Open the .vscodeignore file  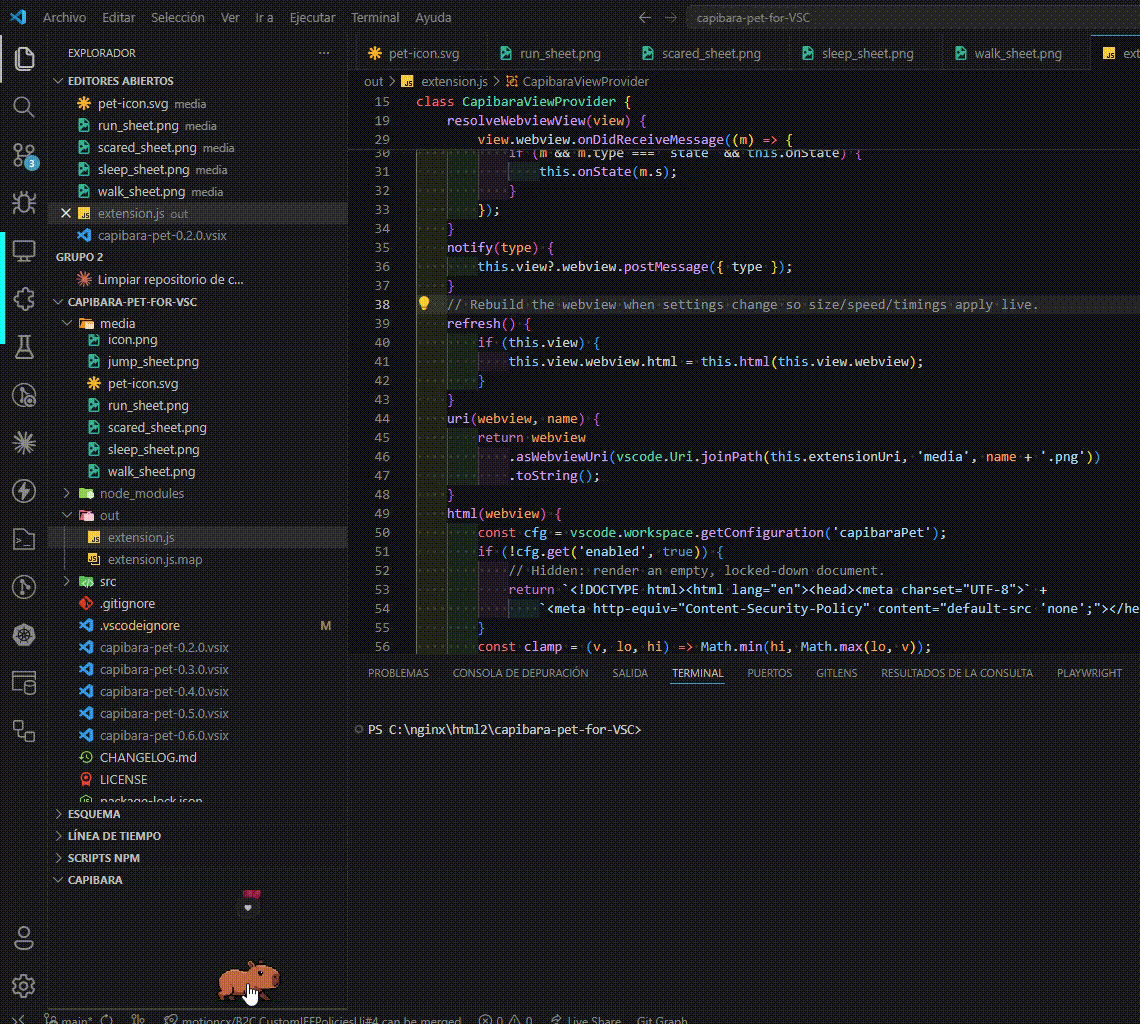click(140, 625)
